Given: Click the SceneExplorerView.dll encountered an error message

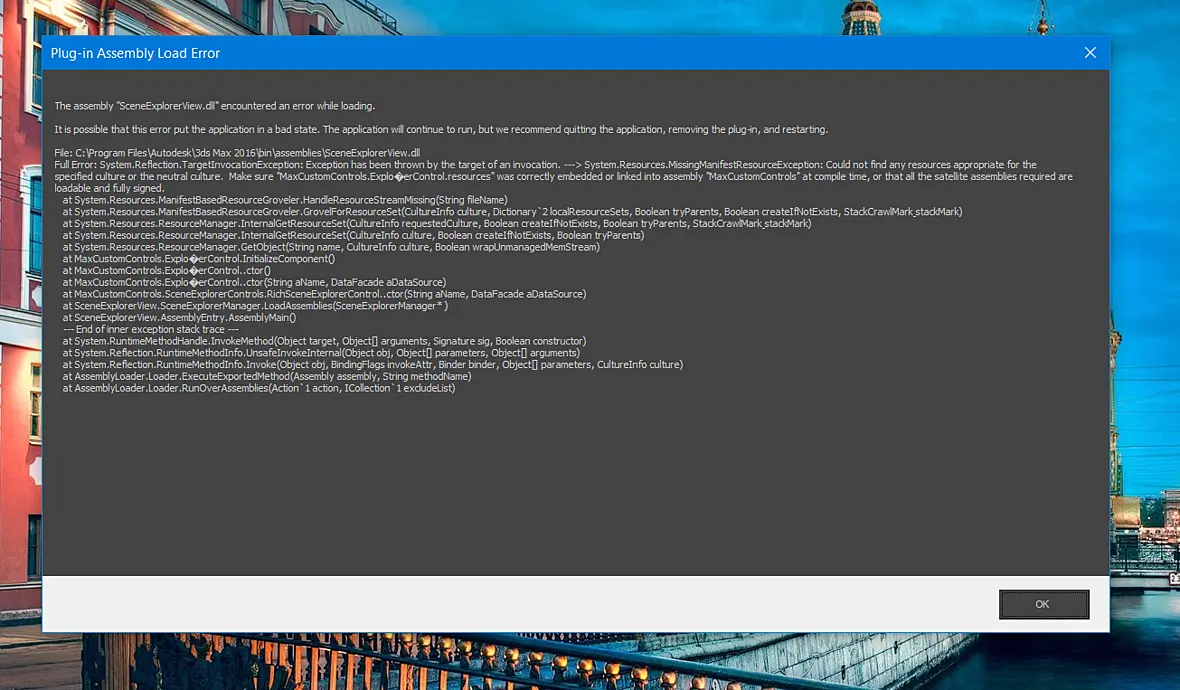Looking at the screenshot, I should [x=214, y=106].
